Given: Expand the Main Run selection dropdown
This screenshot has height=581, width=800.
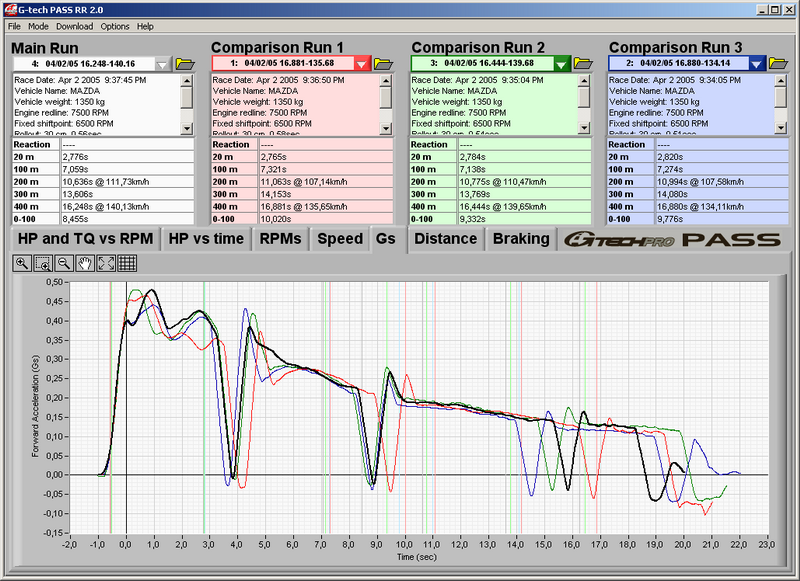Looking at the screenshot, I should pos(162,64).
